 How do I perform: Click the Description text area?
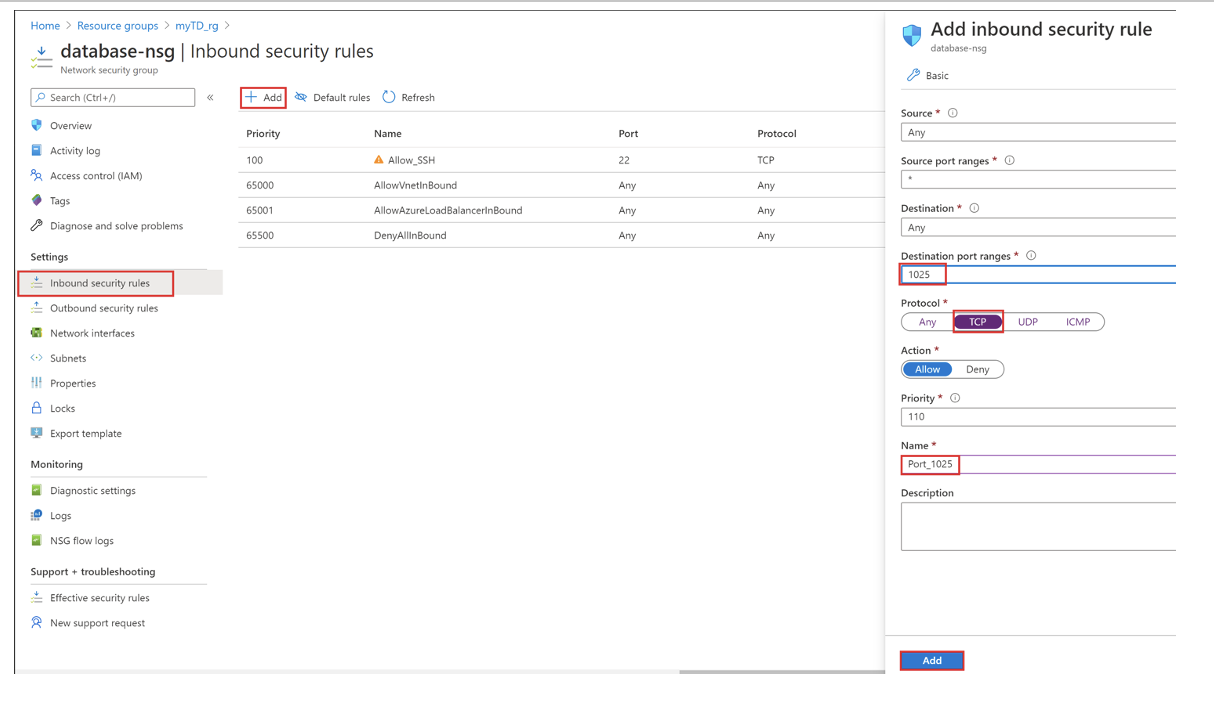pyautogui.click(x=1038, y=526)
